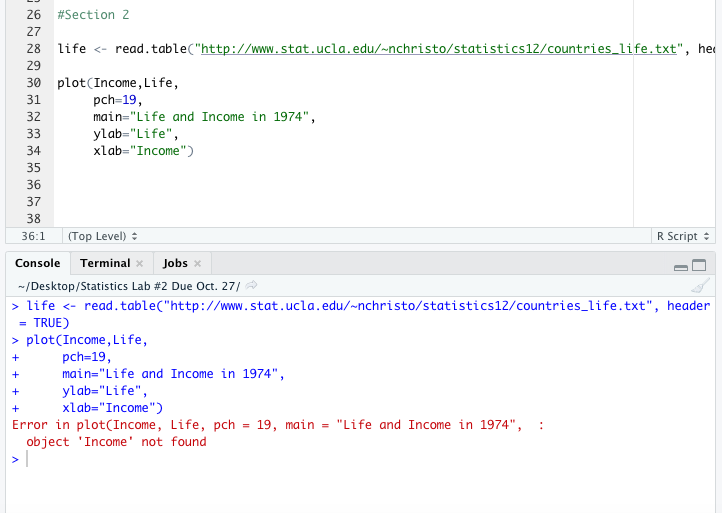Open the (Top Level) scope dropdown

coord(101,236)
